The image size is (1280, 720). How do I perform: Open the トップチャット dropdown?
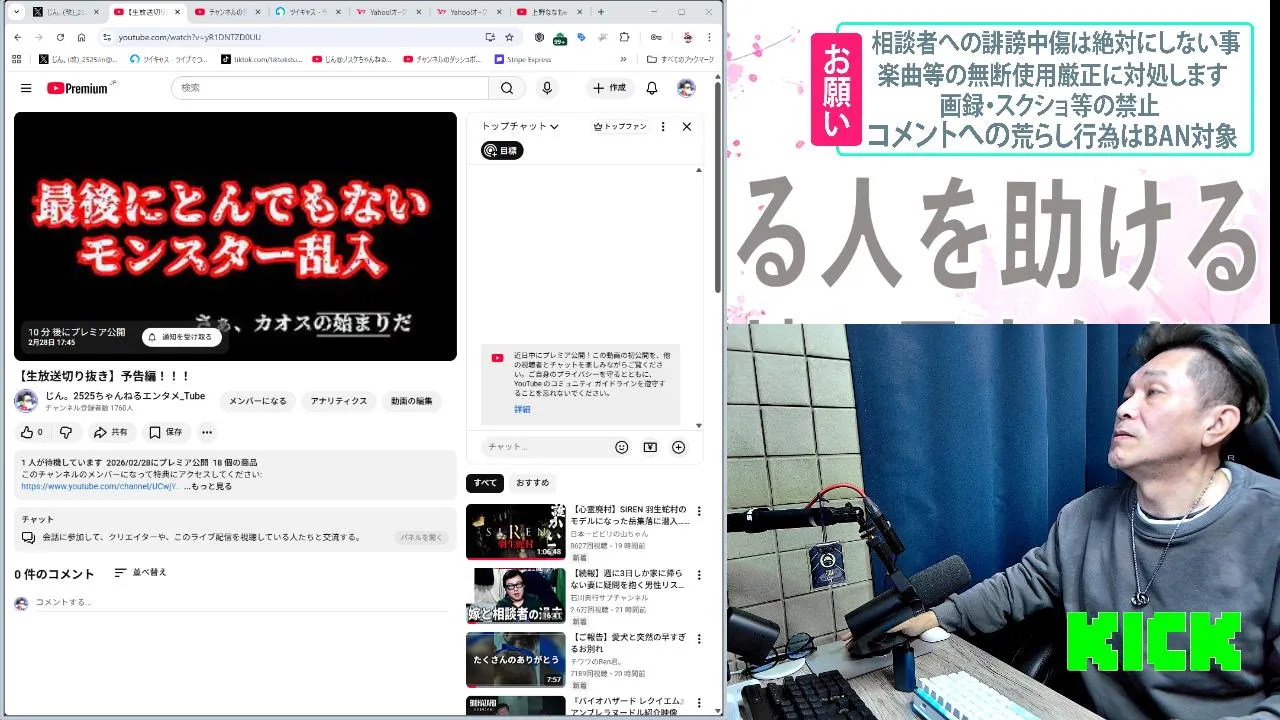point(520,127)
